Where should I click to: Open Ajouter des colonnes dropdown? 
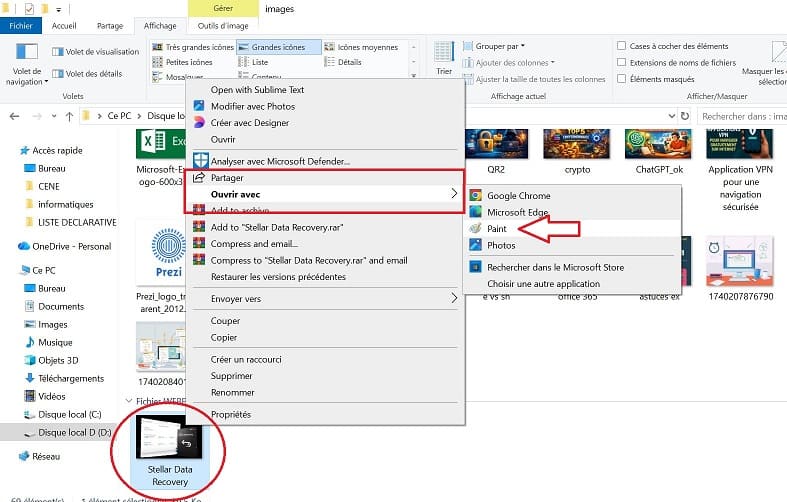coord(509,63)
